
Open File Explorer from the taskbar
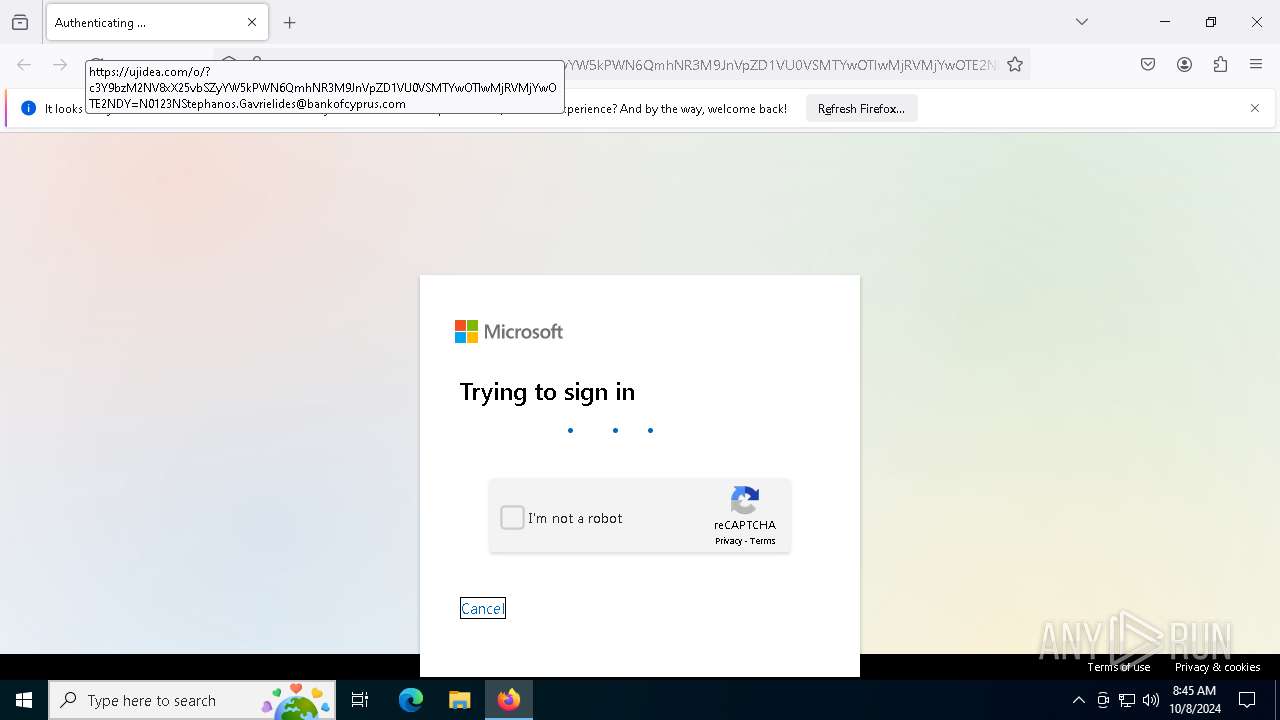[x=459, y=700]
